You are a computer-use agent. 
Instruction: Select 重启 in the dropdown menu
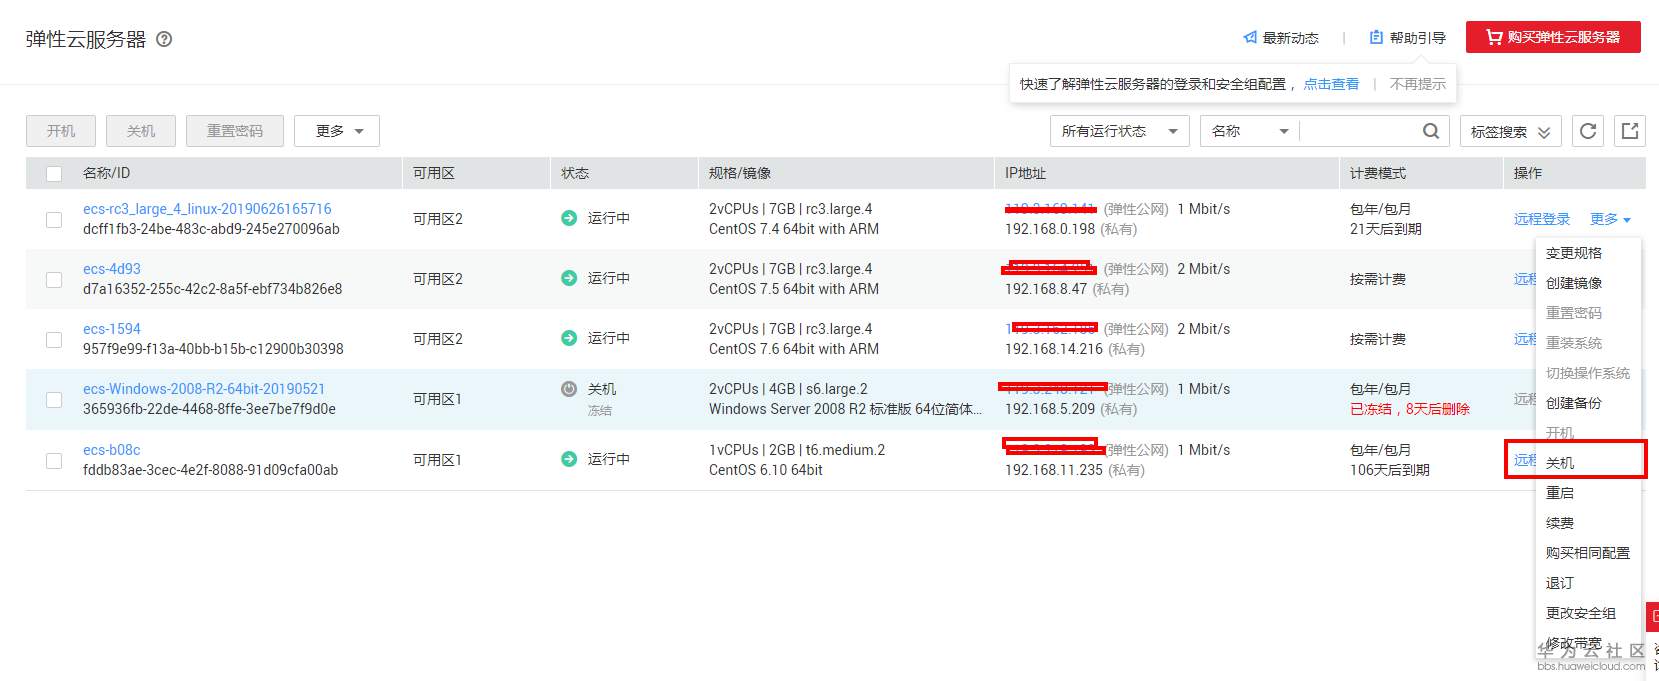pos(1560,493)
